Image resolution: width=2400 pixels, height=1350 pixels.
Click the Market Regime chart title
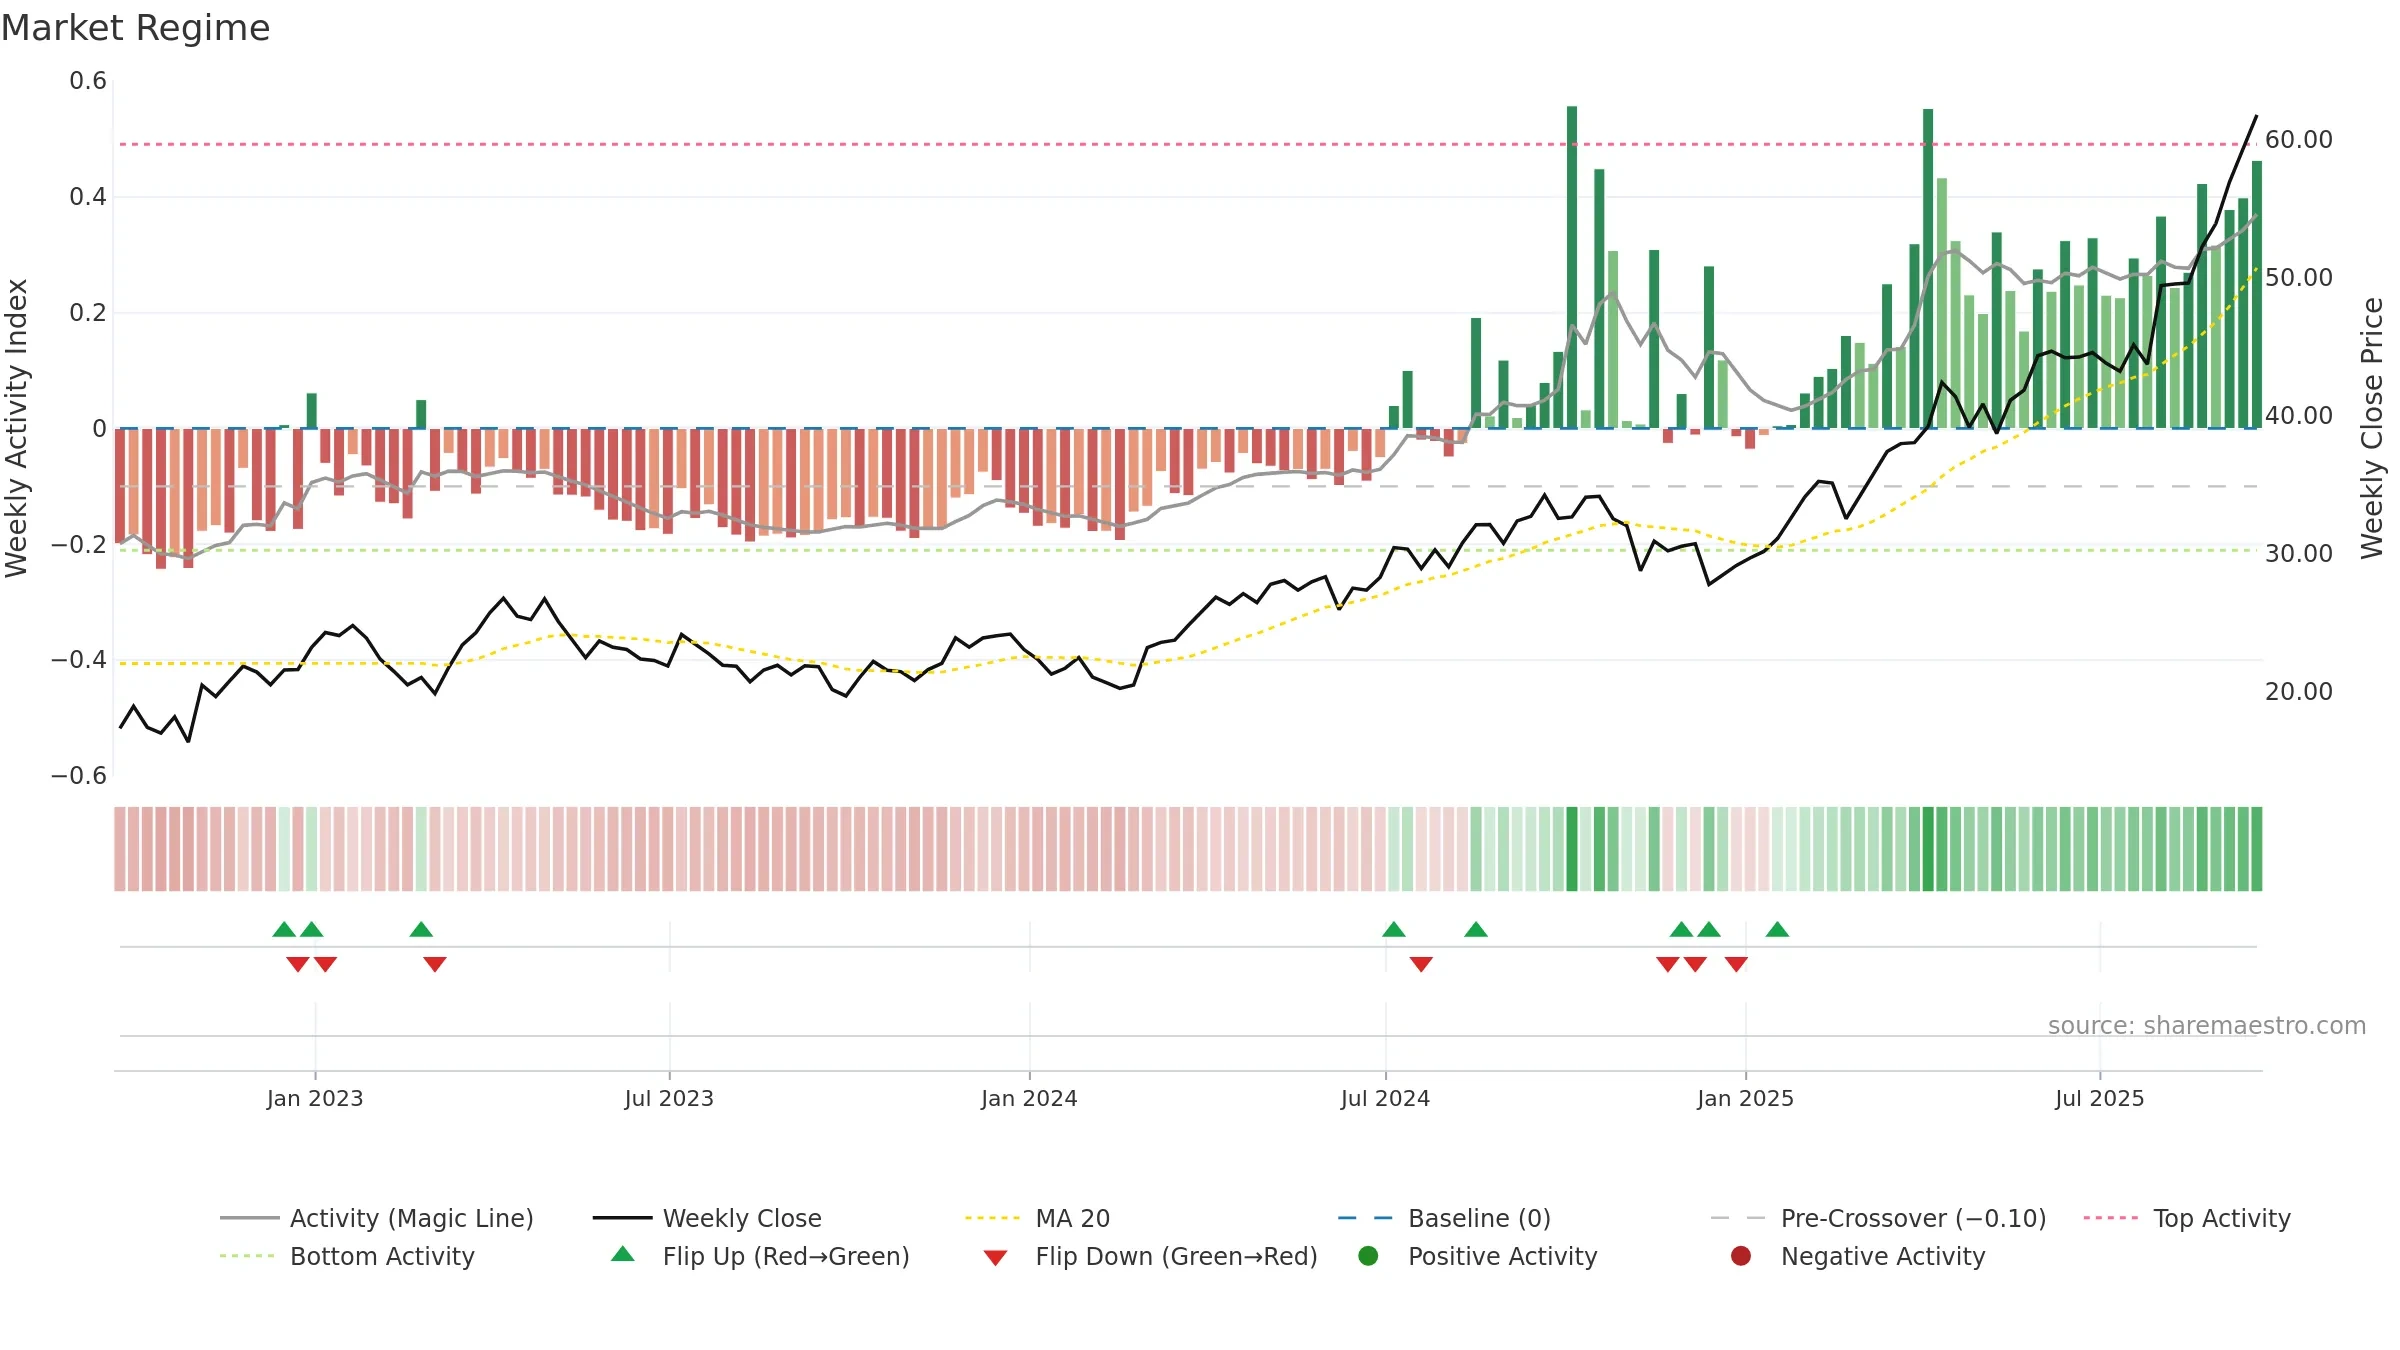pyautogui.click(x=135, y=28)
